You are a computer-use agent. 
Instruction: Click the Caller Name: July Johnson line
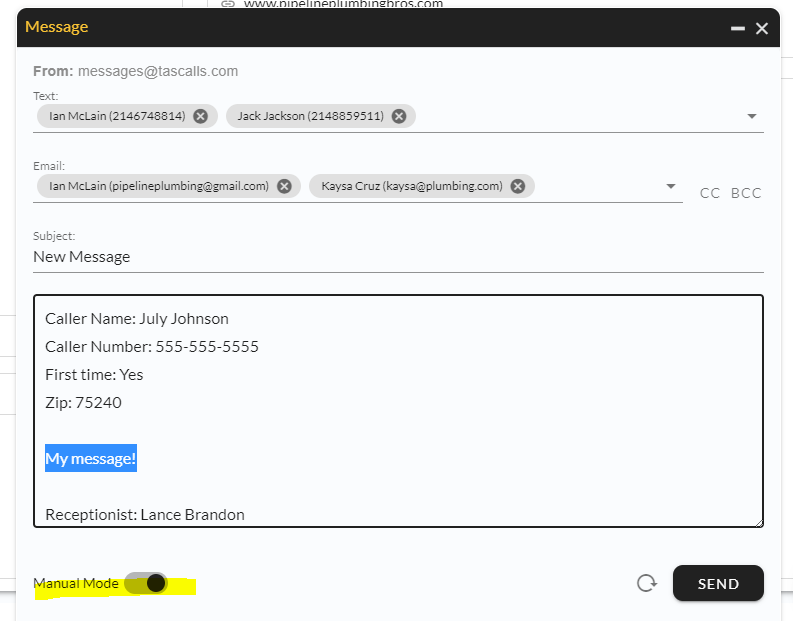pyautogui.click(x=137, y=319)
